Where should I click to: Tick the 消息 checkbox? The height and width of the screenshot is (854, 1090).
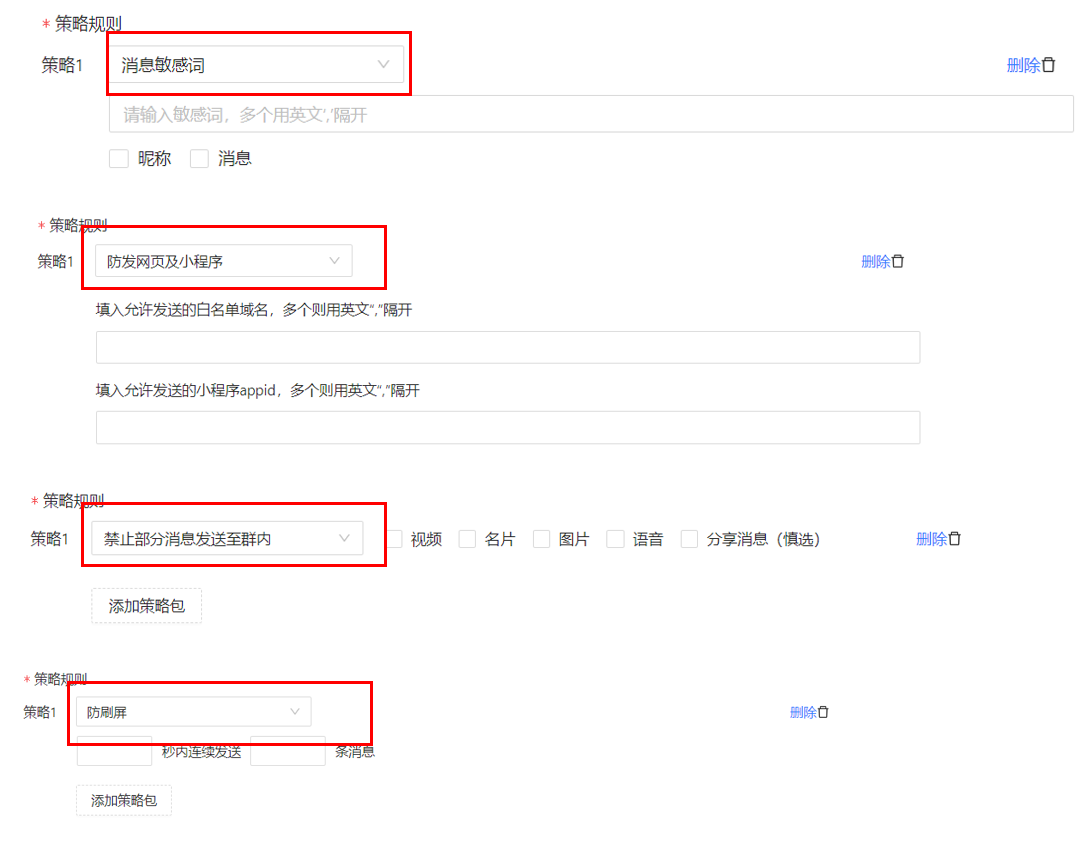pyautogui.click(x=199, y=158)
